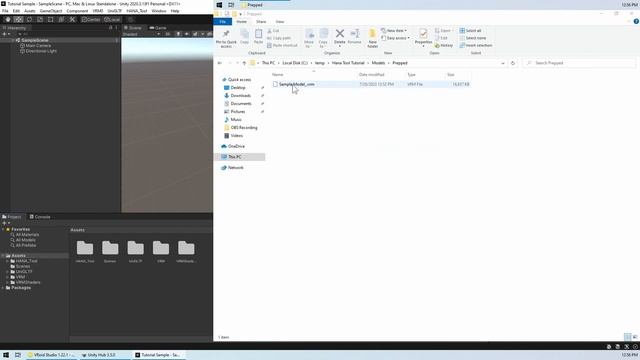Select the Transform tool in Unity toolbar

(x=61, y=20)
